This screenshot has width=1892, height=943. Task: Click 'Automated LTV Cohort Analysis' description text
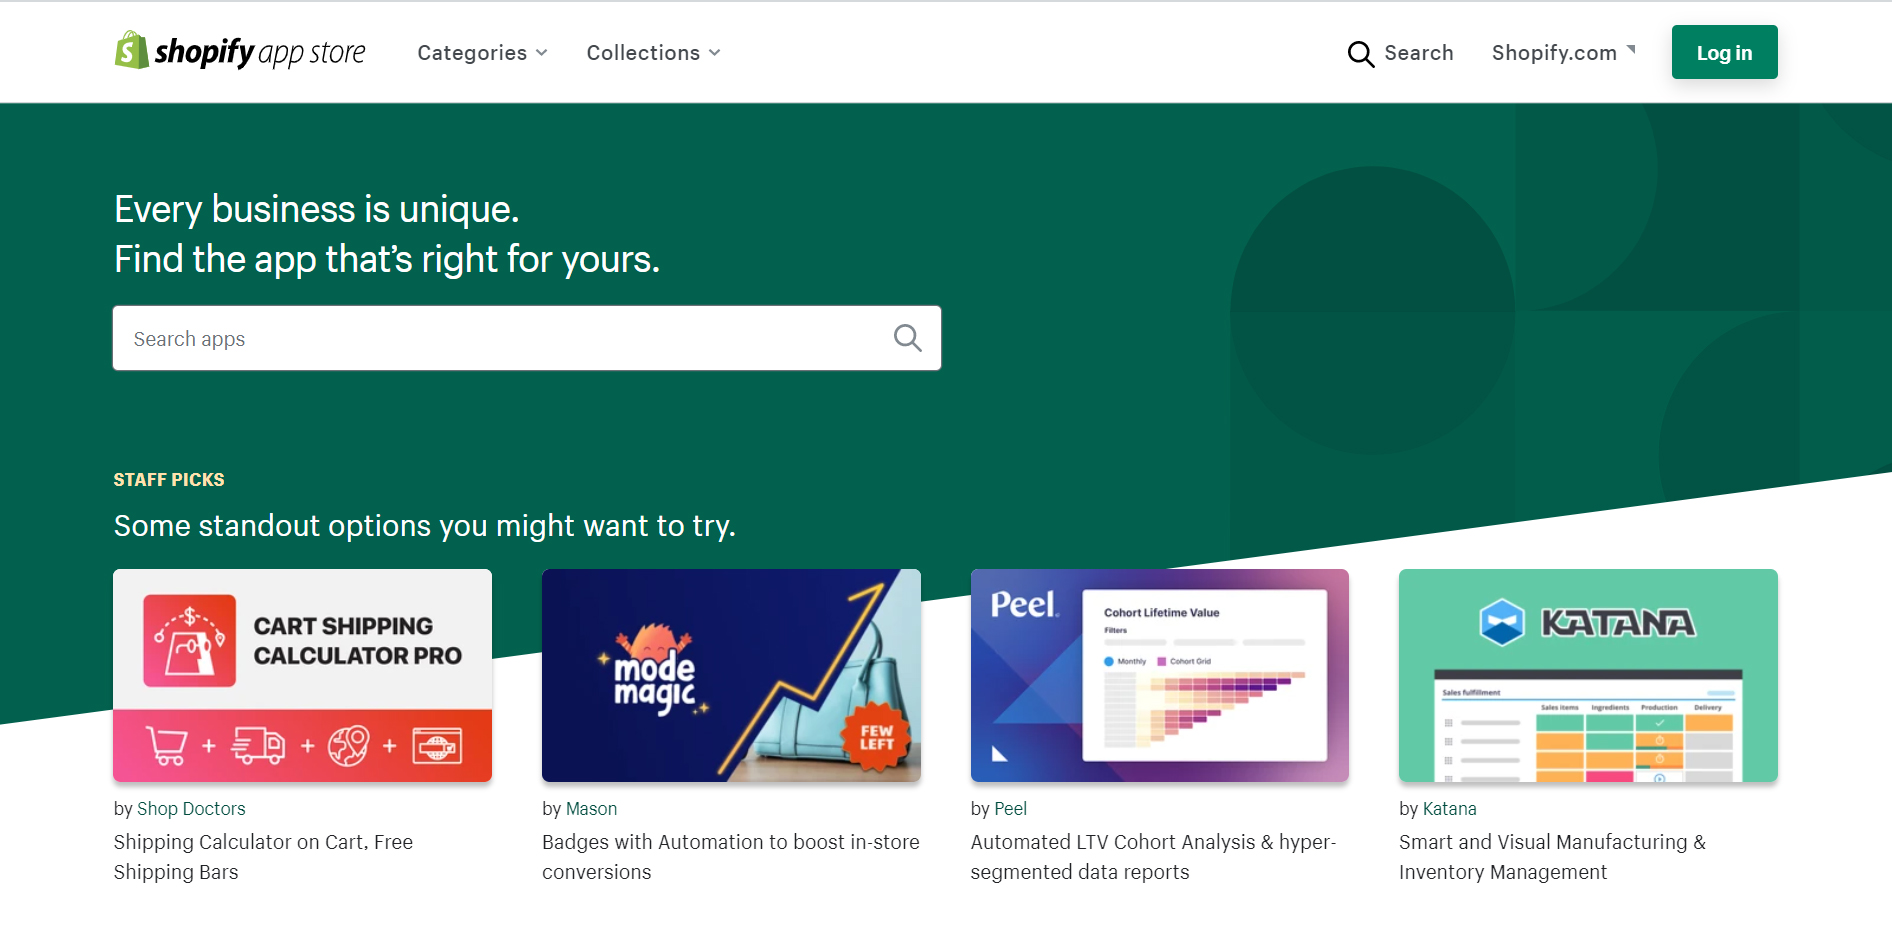coord(1153,857)
